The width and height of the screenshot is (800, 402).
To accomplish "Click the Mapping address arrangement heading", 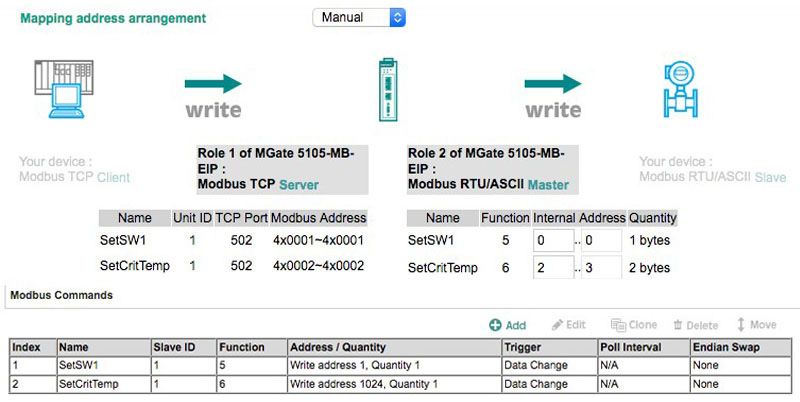I will [113, 18].
